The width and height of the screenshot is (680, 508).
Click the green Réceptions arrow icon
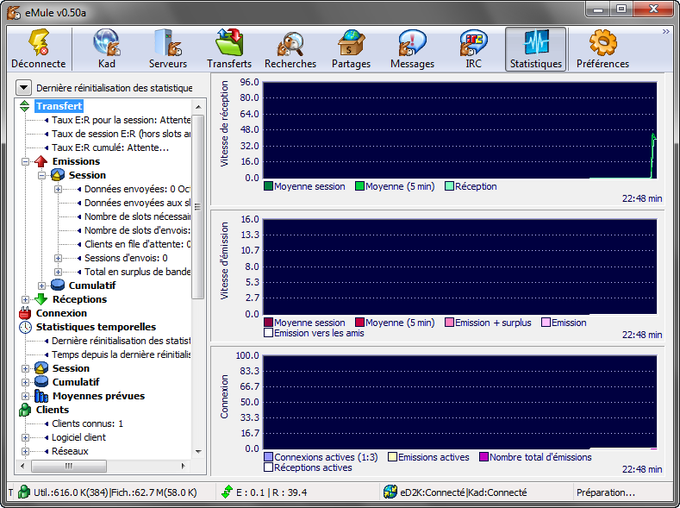(41, 299)
